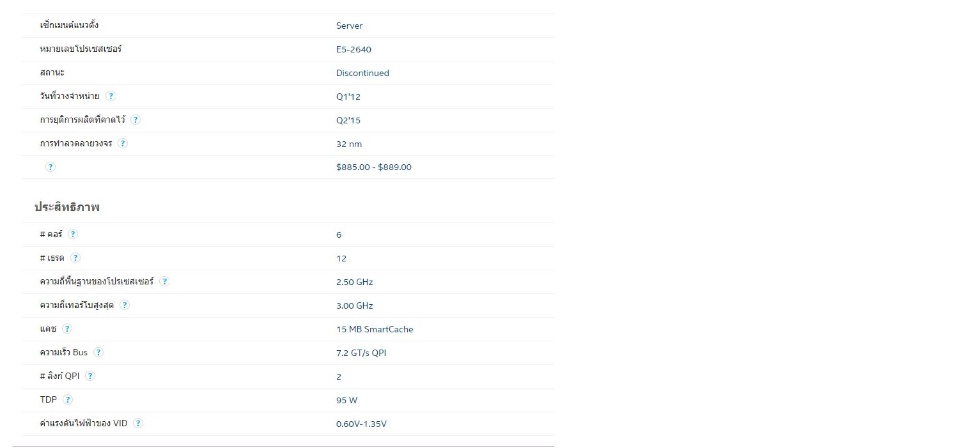Click help icon next to ความเร็ว Bus
Image resolution: width=960 pixels, height=448 pixels.
click(99, 352)
